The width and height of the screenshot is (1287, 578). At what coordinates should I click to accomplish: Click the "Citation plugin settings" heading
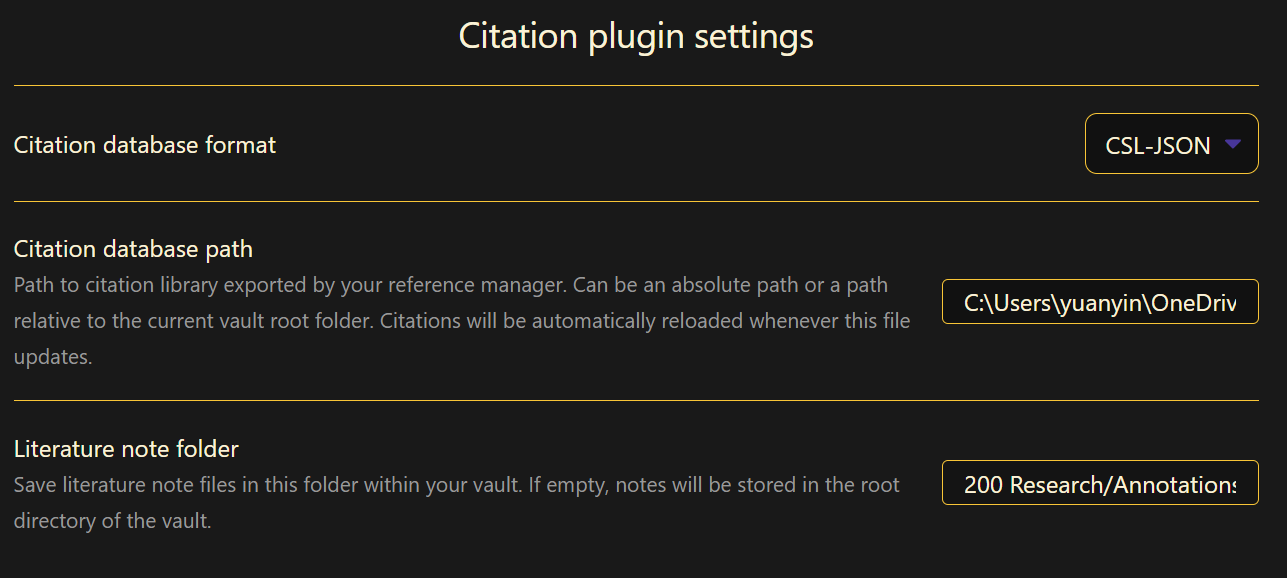coord(636,36)
